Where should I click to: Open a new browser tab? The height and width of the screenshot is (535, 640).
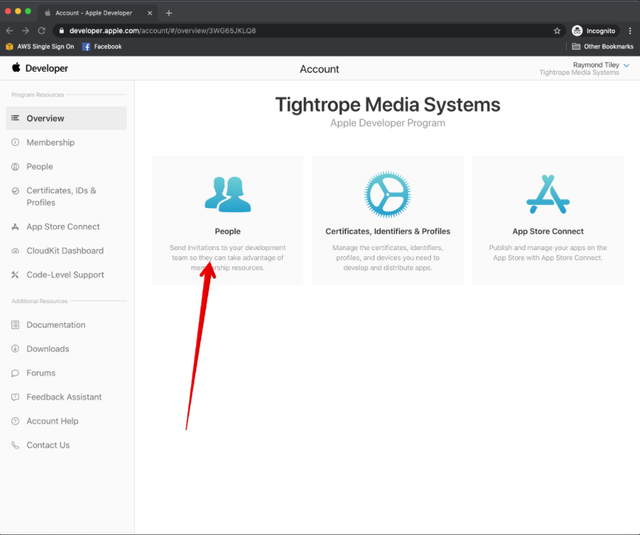click(169, 13)
